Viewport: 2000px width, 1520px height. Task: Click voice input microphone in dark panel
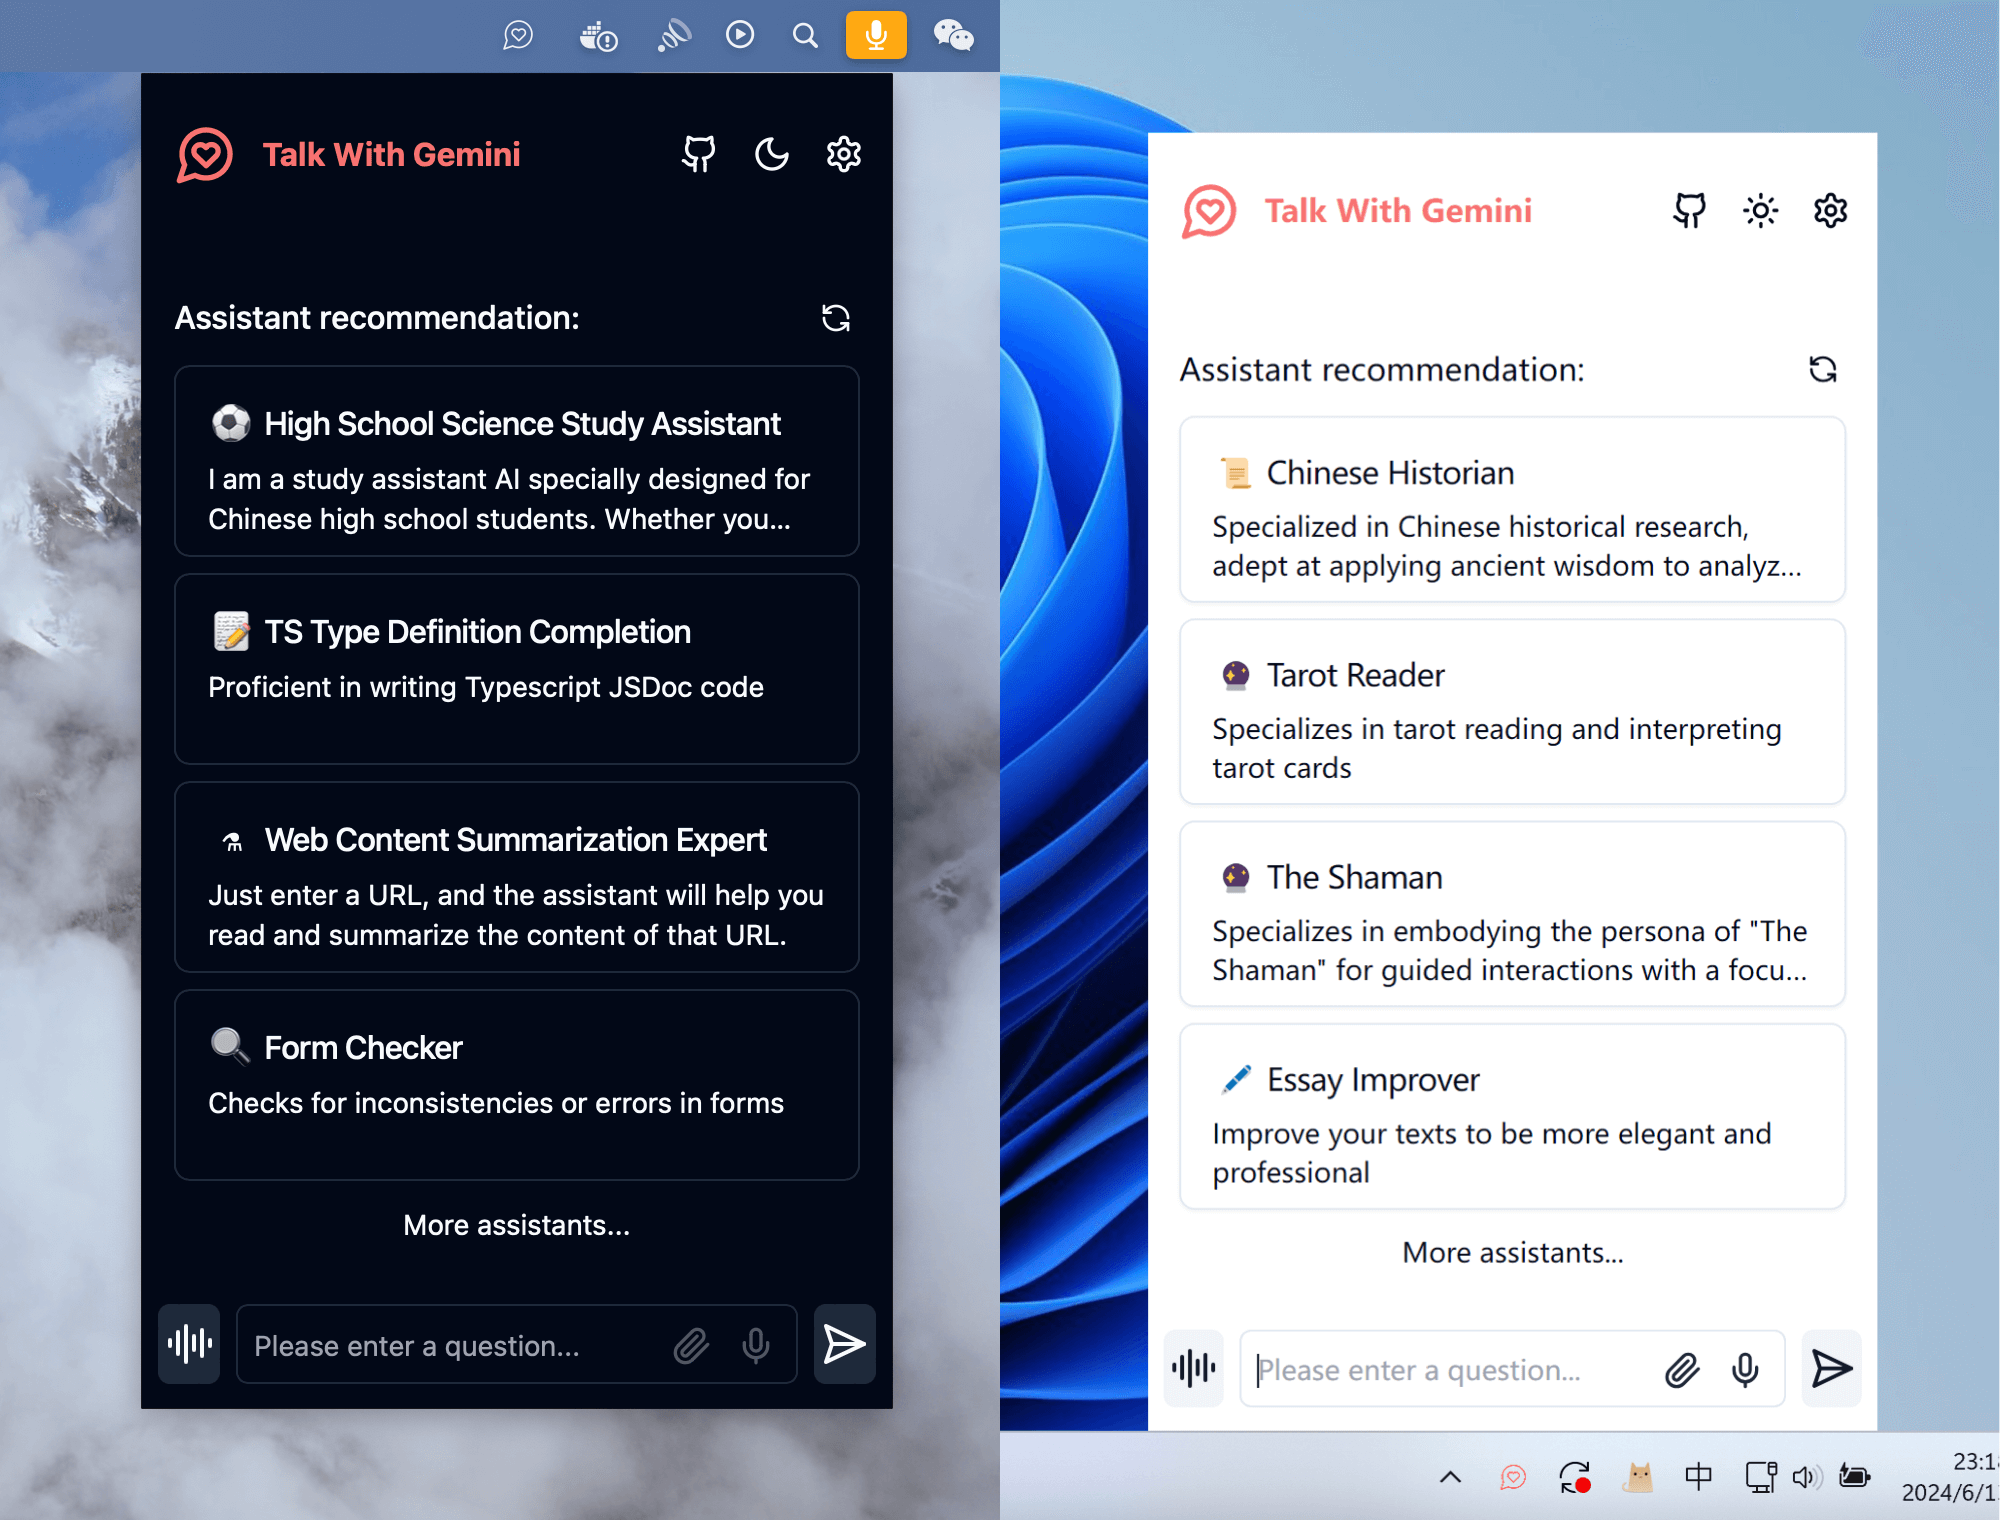(755, 1343)
